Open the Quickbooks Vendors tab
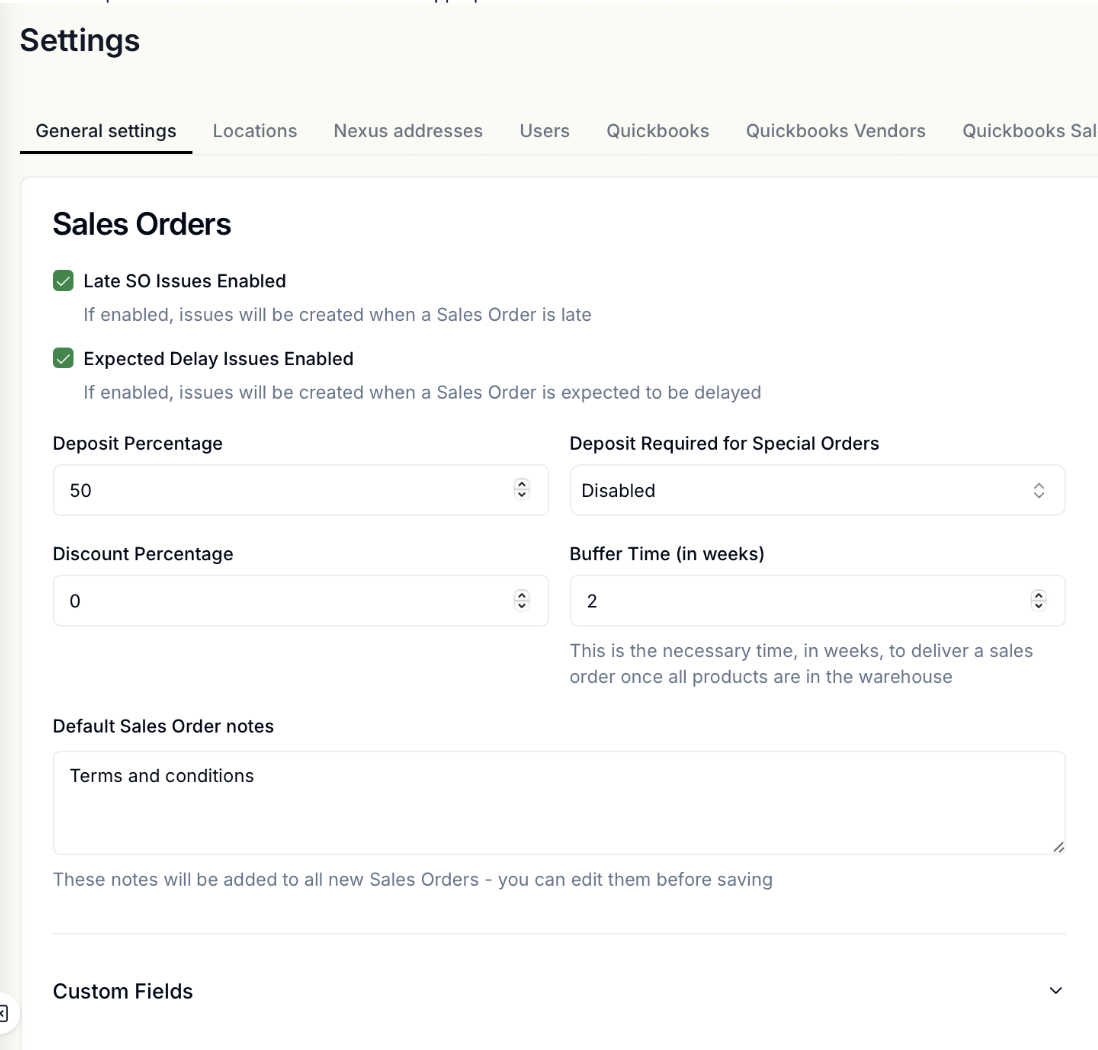1098x1050 pixels. tap(835, 131)
